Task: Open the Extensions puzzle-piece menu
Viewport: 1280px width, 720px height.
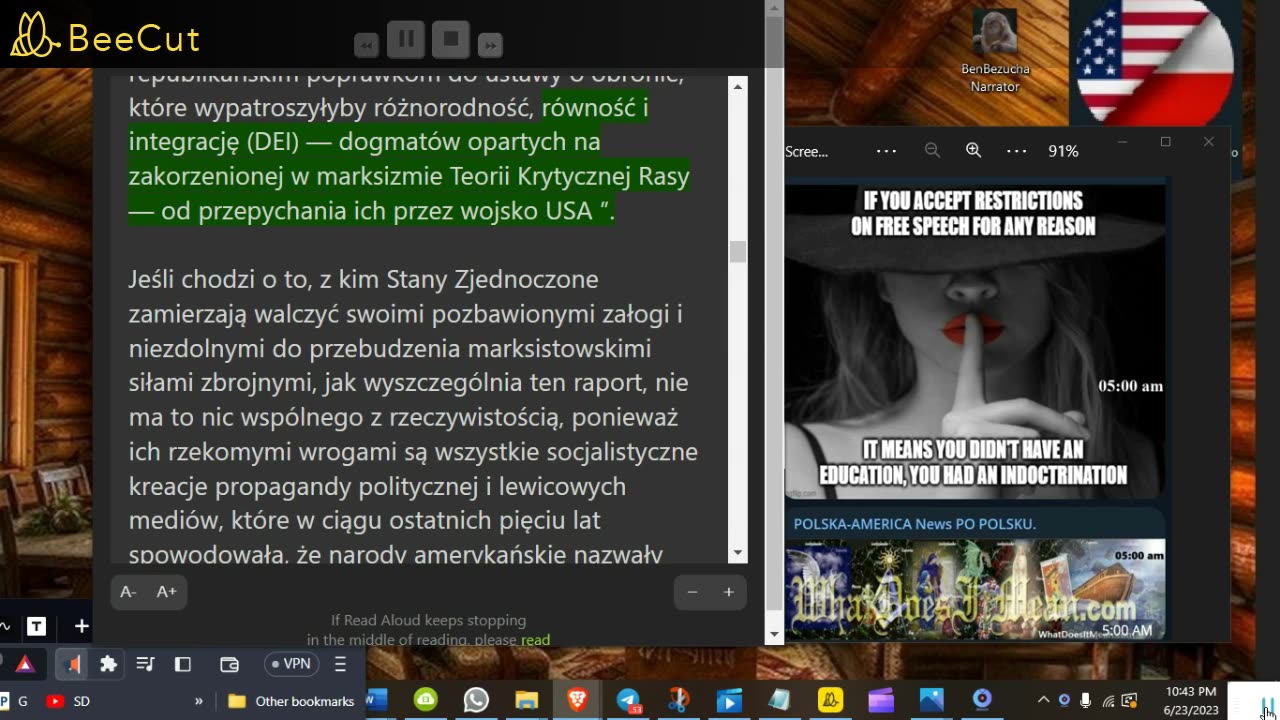Action: pos(109,664)
